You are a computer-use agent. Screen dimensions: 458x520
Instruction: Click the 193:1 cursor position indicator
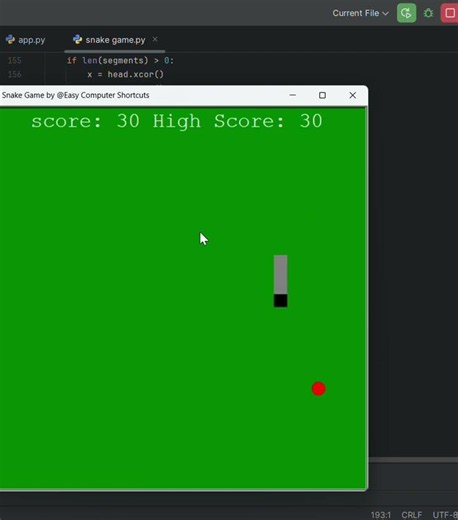point(381,515)
